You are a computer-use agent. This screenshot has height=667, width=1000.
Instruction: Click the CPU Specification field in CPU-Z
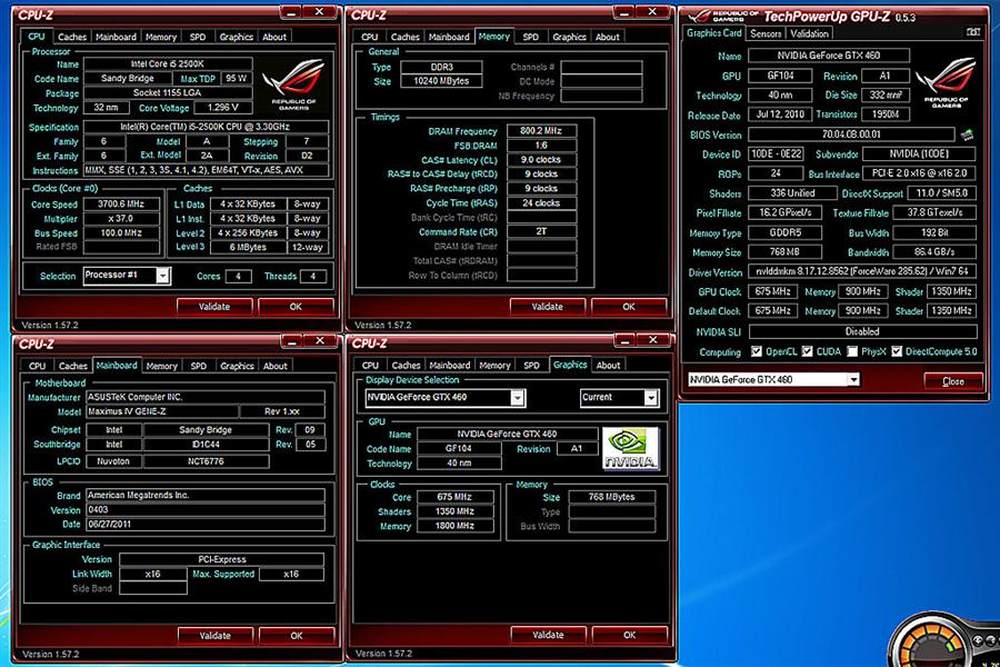click(206, 127)
